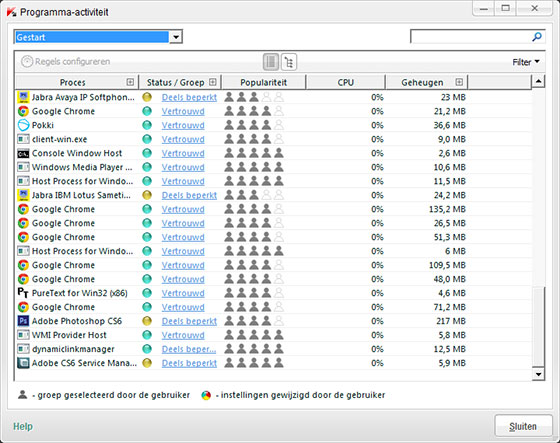Click green status ball for PureText
560x443 pixels.
coord(147,293)
